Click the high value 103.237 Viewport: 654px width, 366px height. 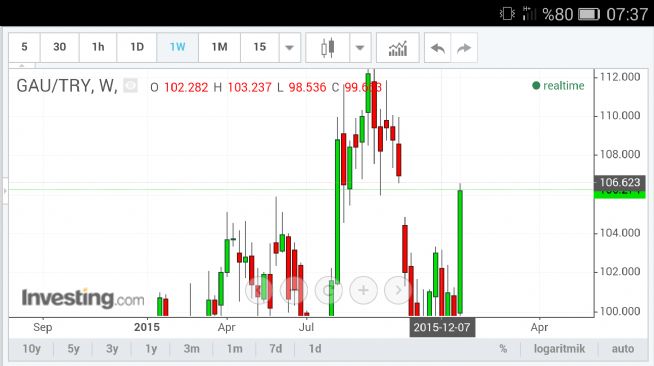(x=249, y=87)
